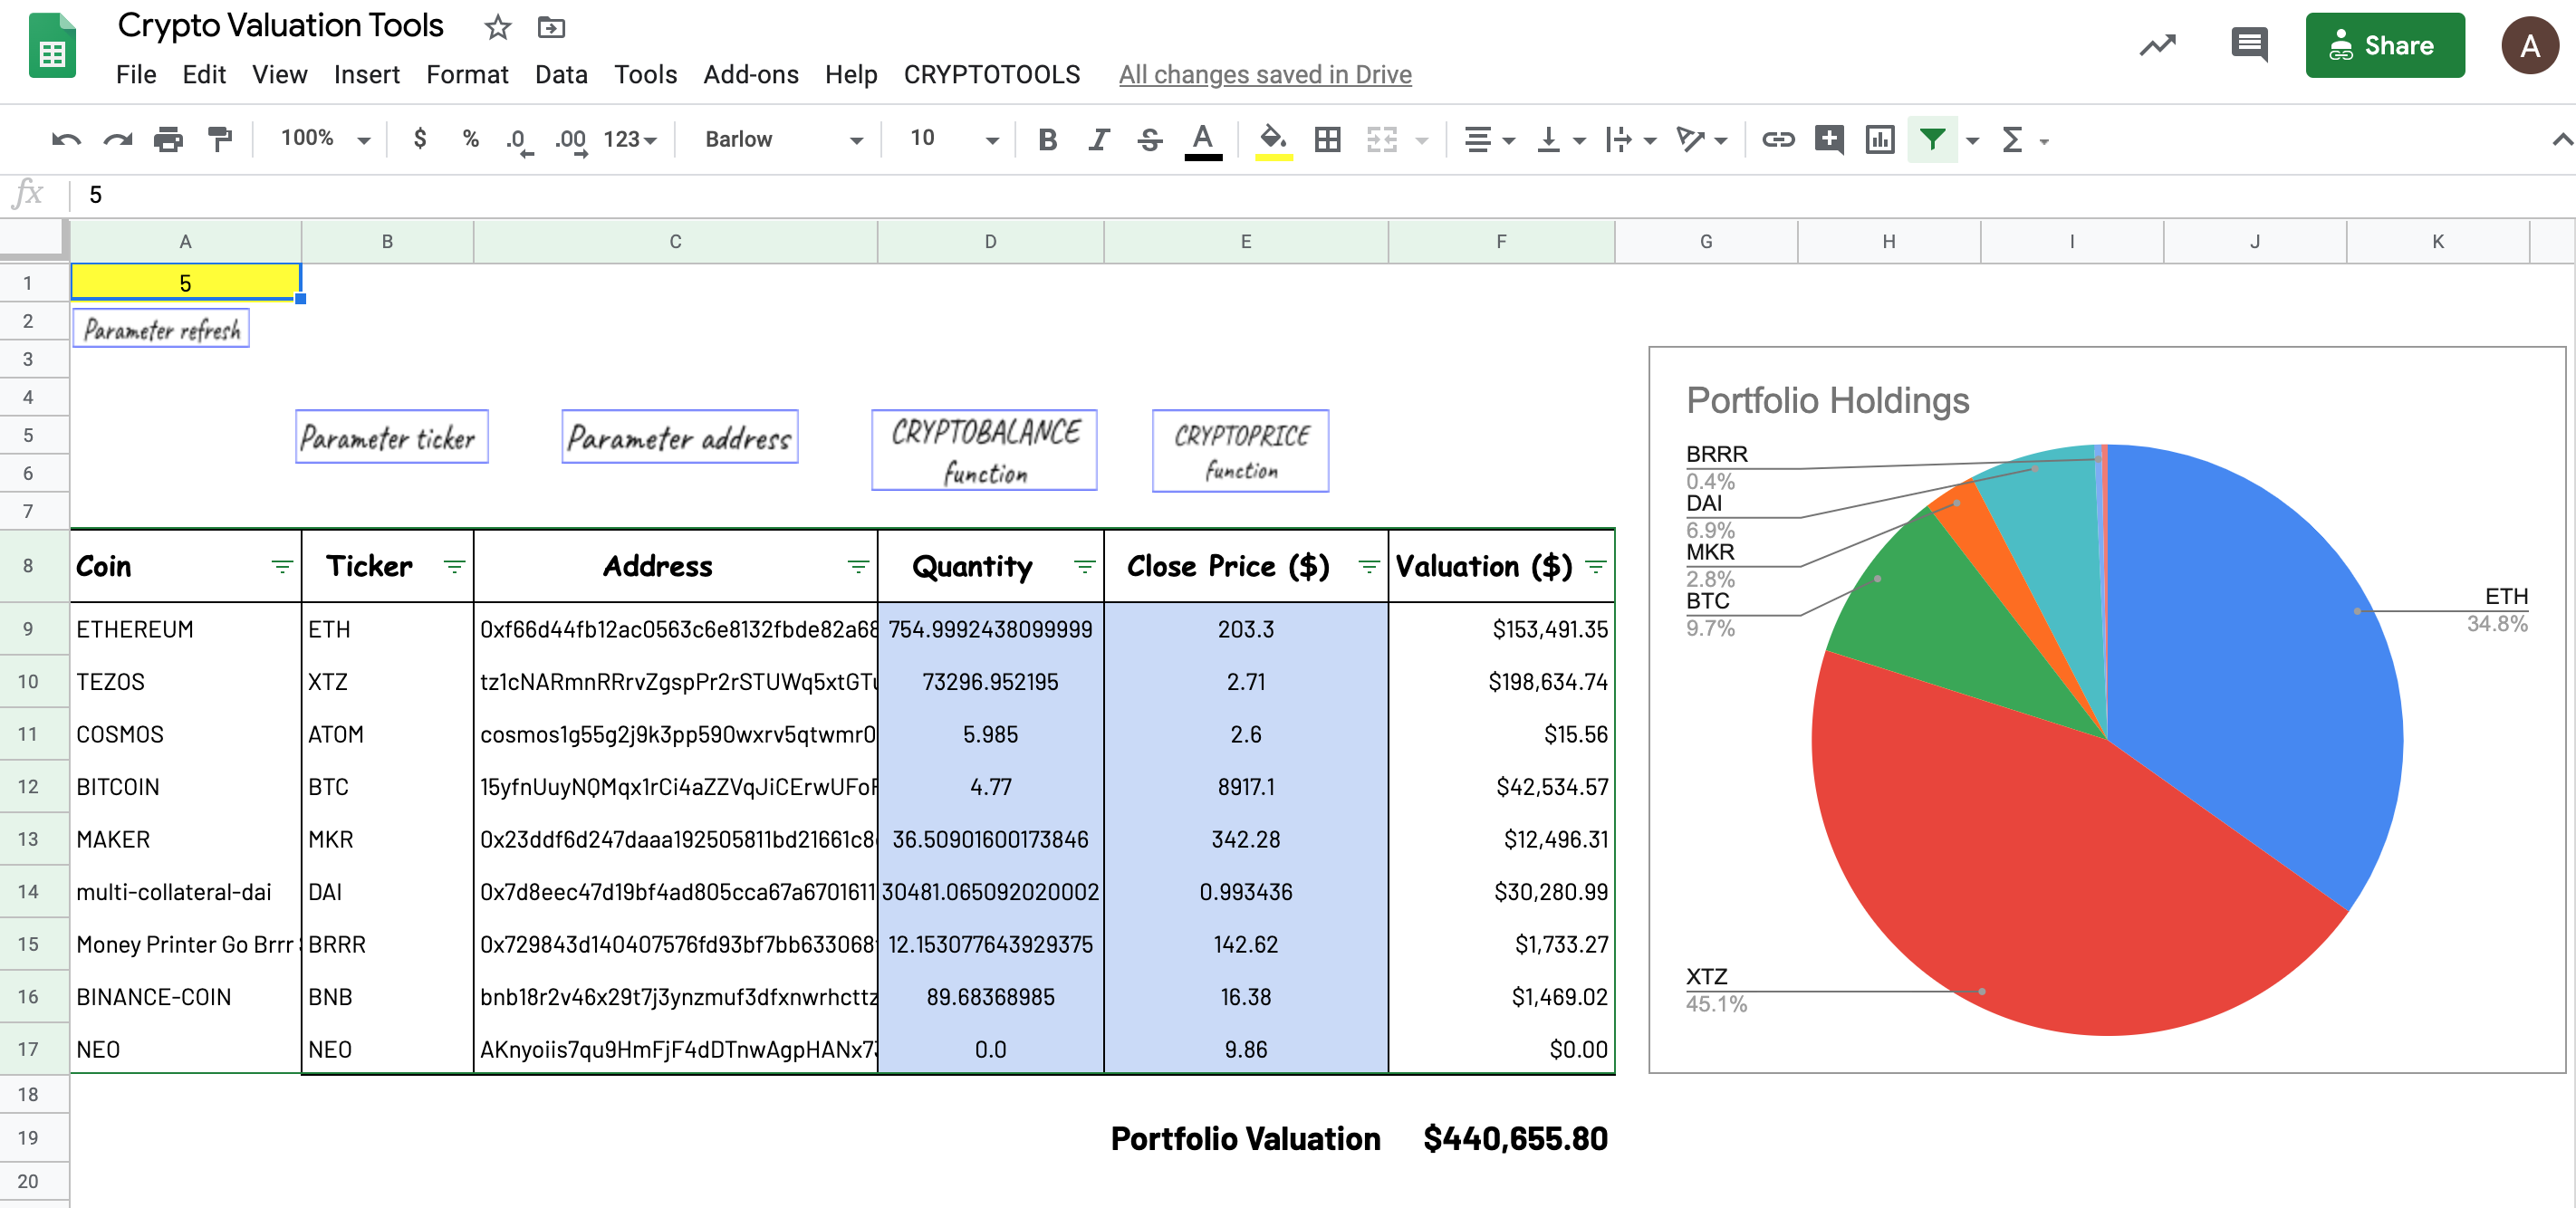2576x1208 pixels.
Task: Open the Data menu
Action: (561, 75)
